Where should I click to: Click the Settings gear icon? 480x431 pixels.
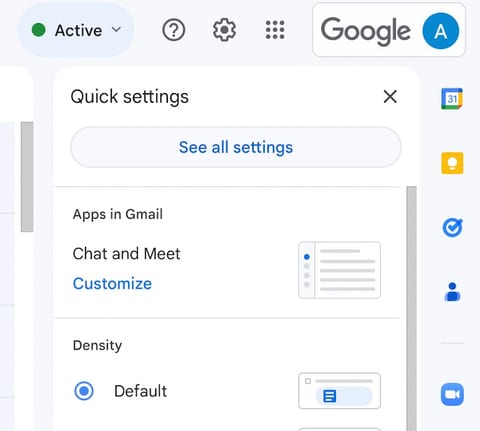click(224, 30)
